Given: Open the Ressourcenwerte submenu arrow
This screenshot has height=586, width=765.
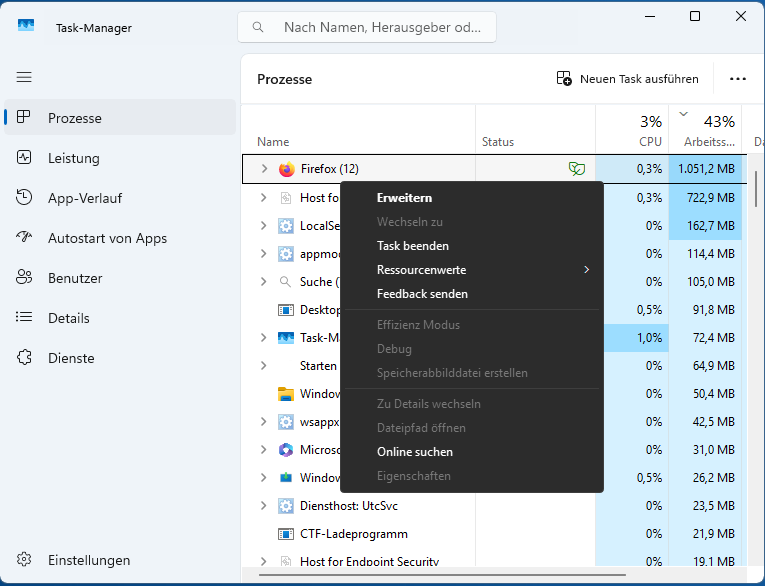Looking at the screenshot, I should pyautogui.click(x=586, y=270).
